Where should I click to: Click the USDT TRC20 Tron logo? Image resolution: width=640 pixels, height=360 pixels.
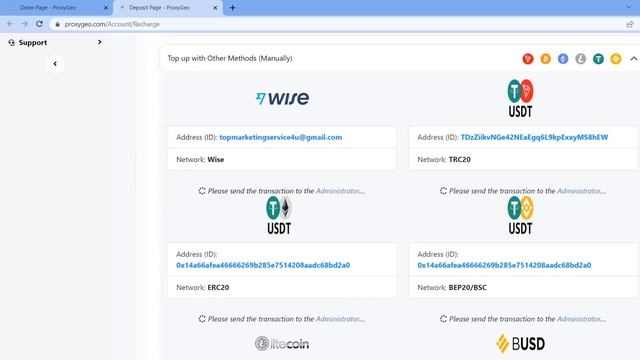pyautogui.click(x=520, y=98)
